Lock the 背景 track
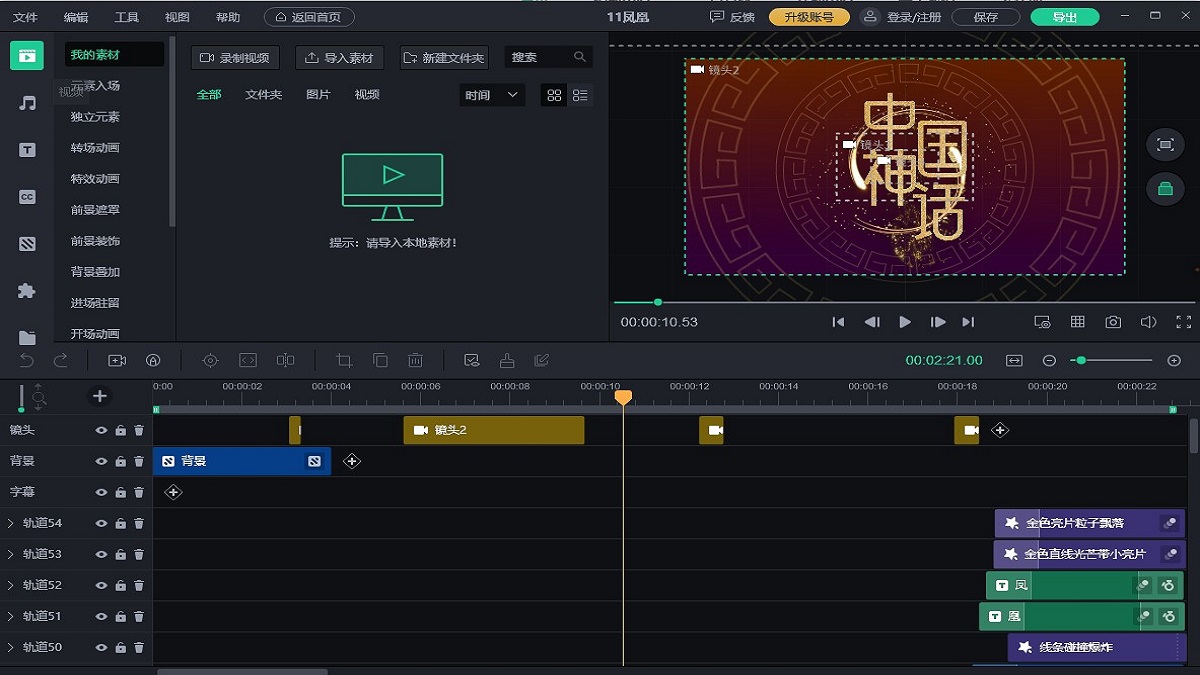Screen dimensions: 1200x675 tap(120, 461)
